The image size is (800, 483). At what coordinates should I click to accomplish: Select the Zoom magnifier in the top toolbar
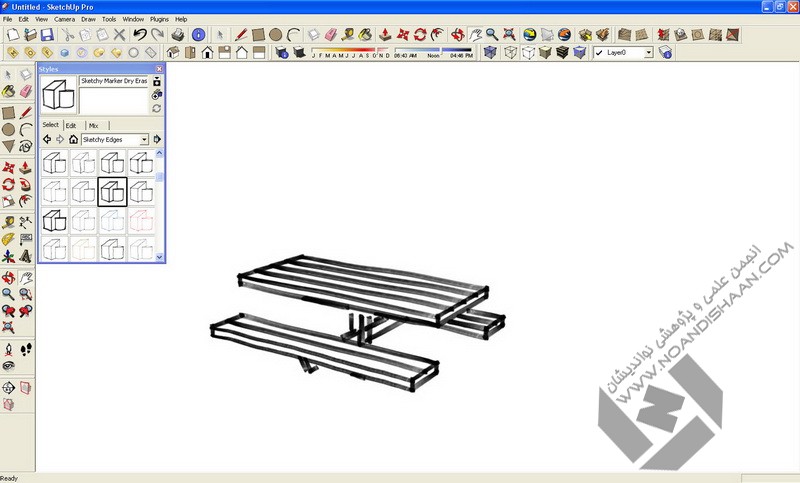click(493, 35)
